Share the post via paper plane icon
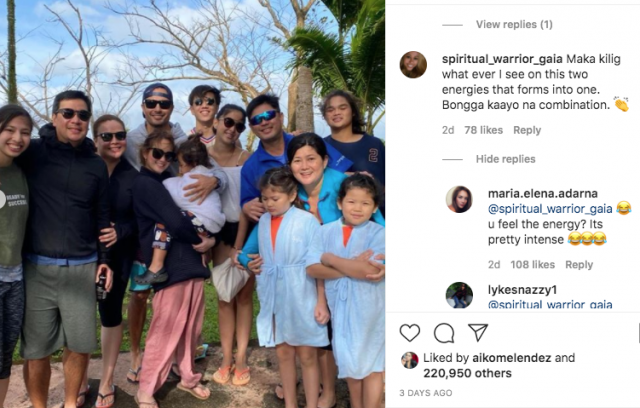Screen dimensions: 640x408 point(478,333)
